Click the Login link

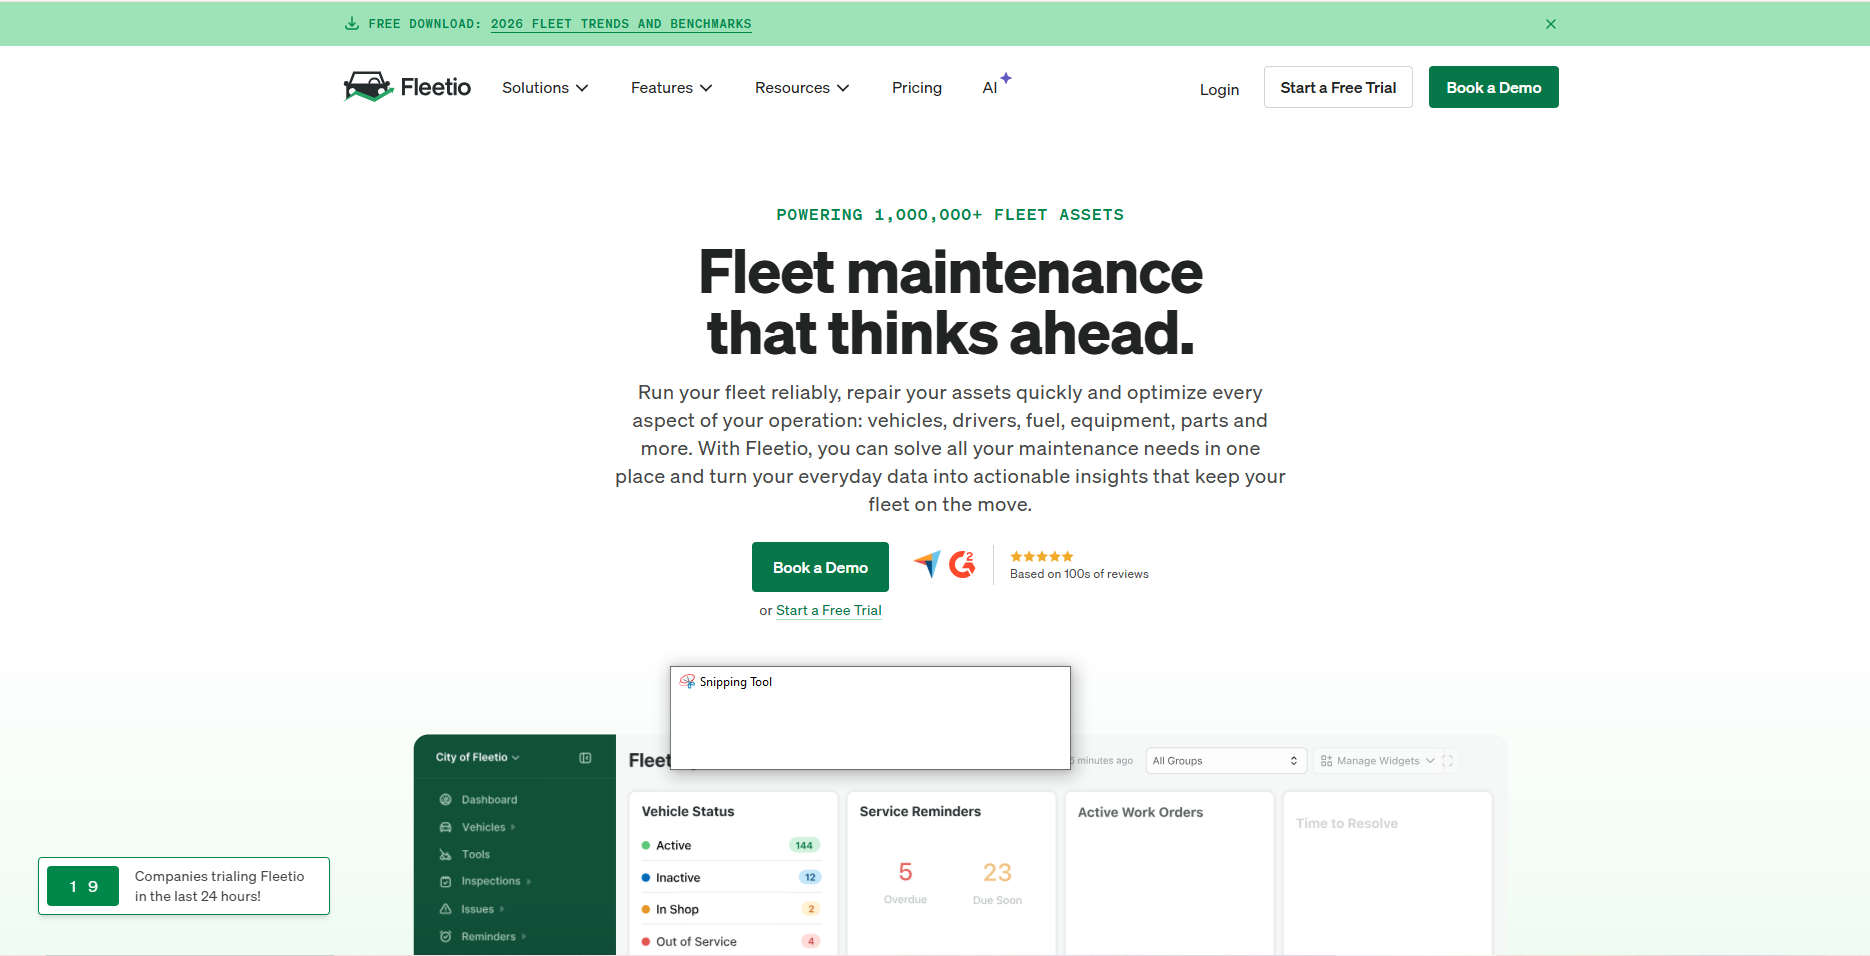(x=1219, y=90)
